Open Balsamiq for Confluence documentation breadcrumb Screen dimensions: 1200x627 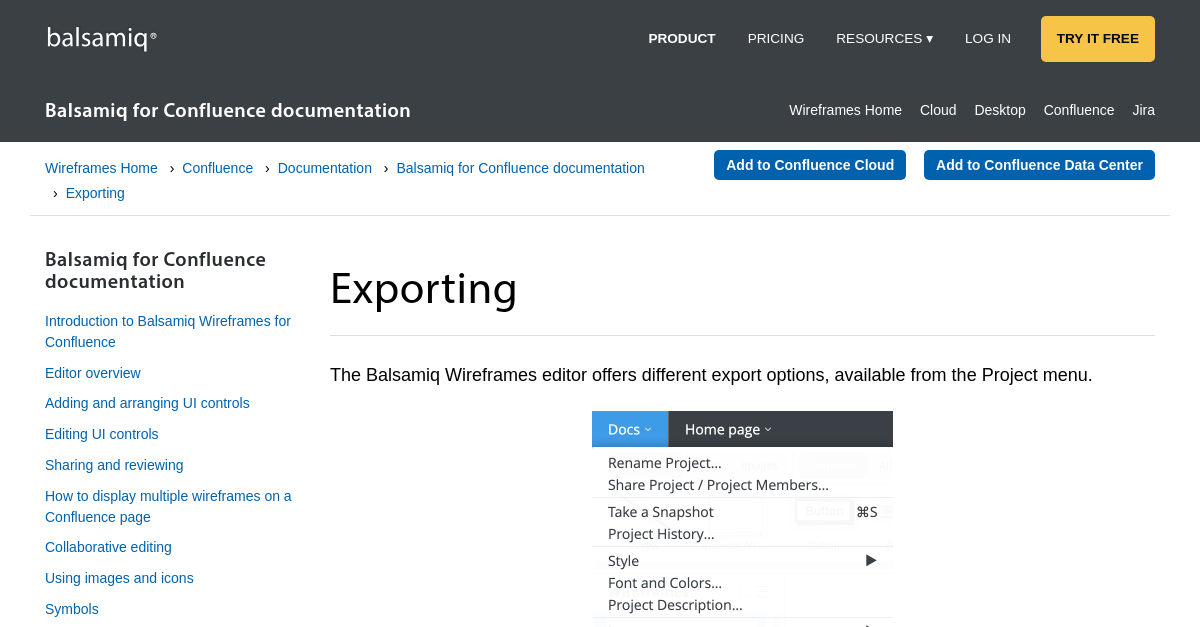tap(521, 168)
